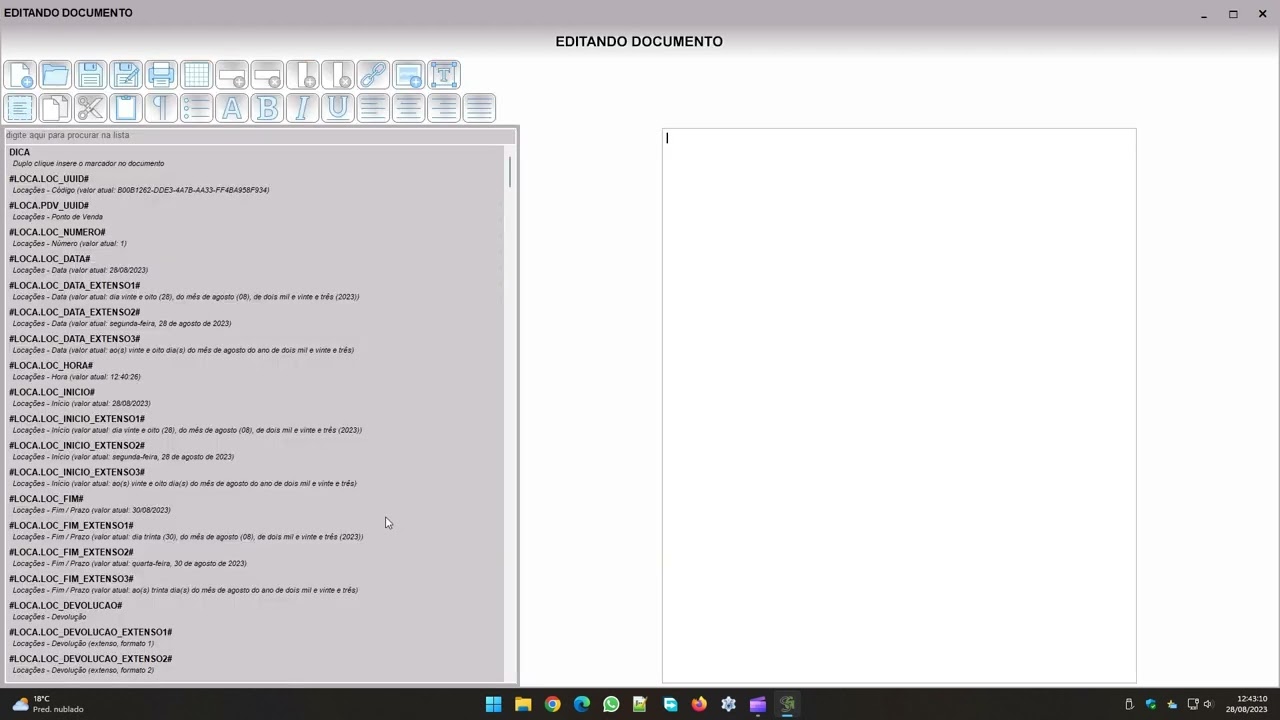This screenshot has width=1280, height=720.
Task: Paste using the clipboard icon
Action: tap(126, 108)
